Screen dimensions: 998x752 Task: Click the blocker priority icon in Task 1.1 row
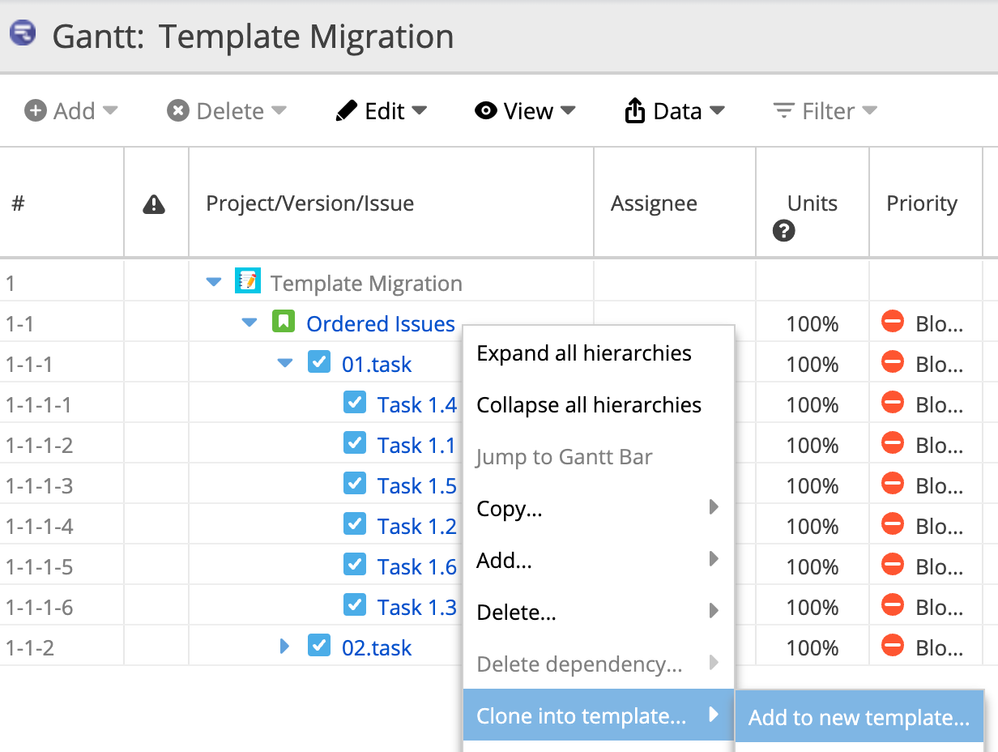tap(892, 443)
